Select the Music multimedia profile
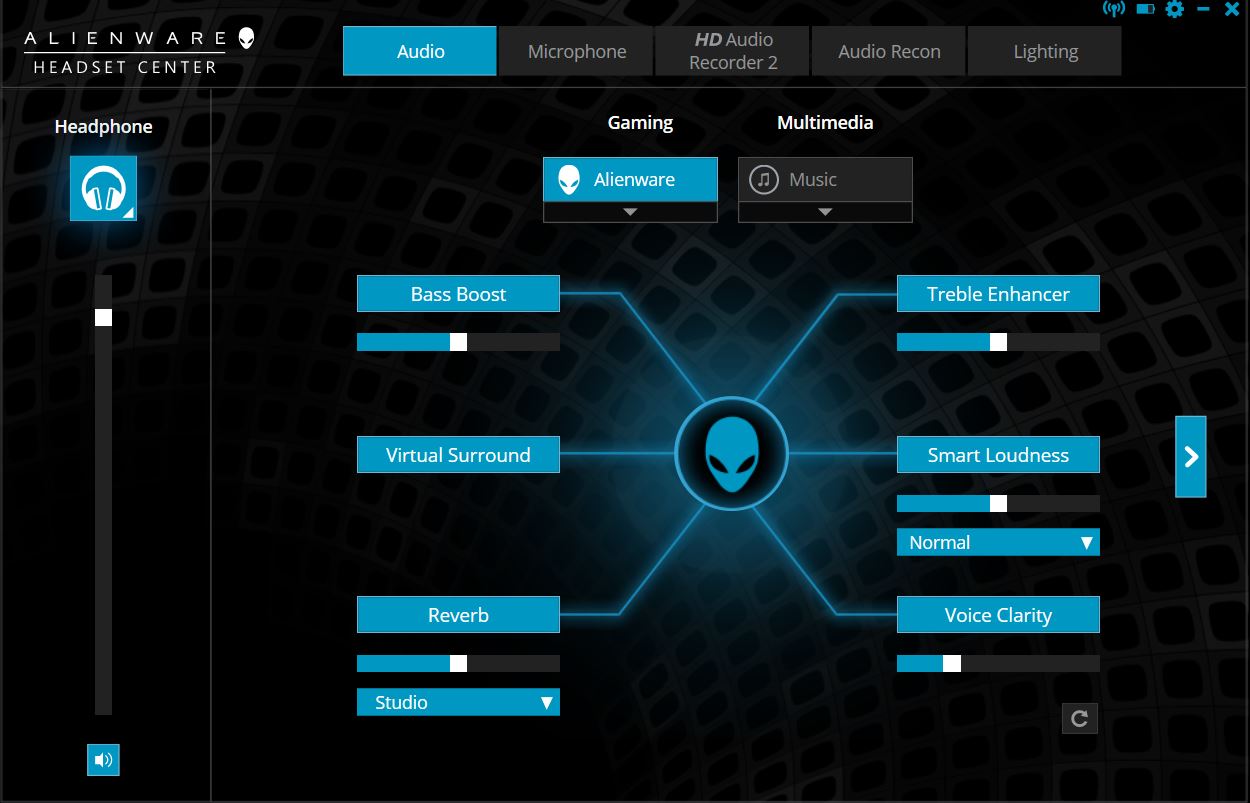Screen dimensions: 1250x803 (825, 180)
